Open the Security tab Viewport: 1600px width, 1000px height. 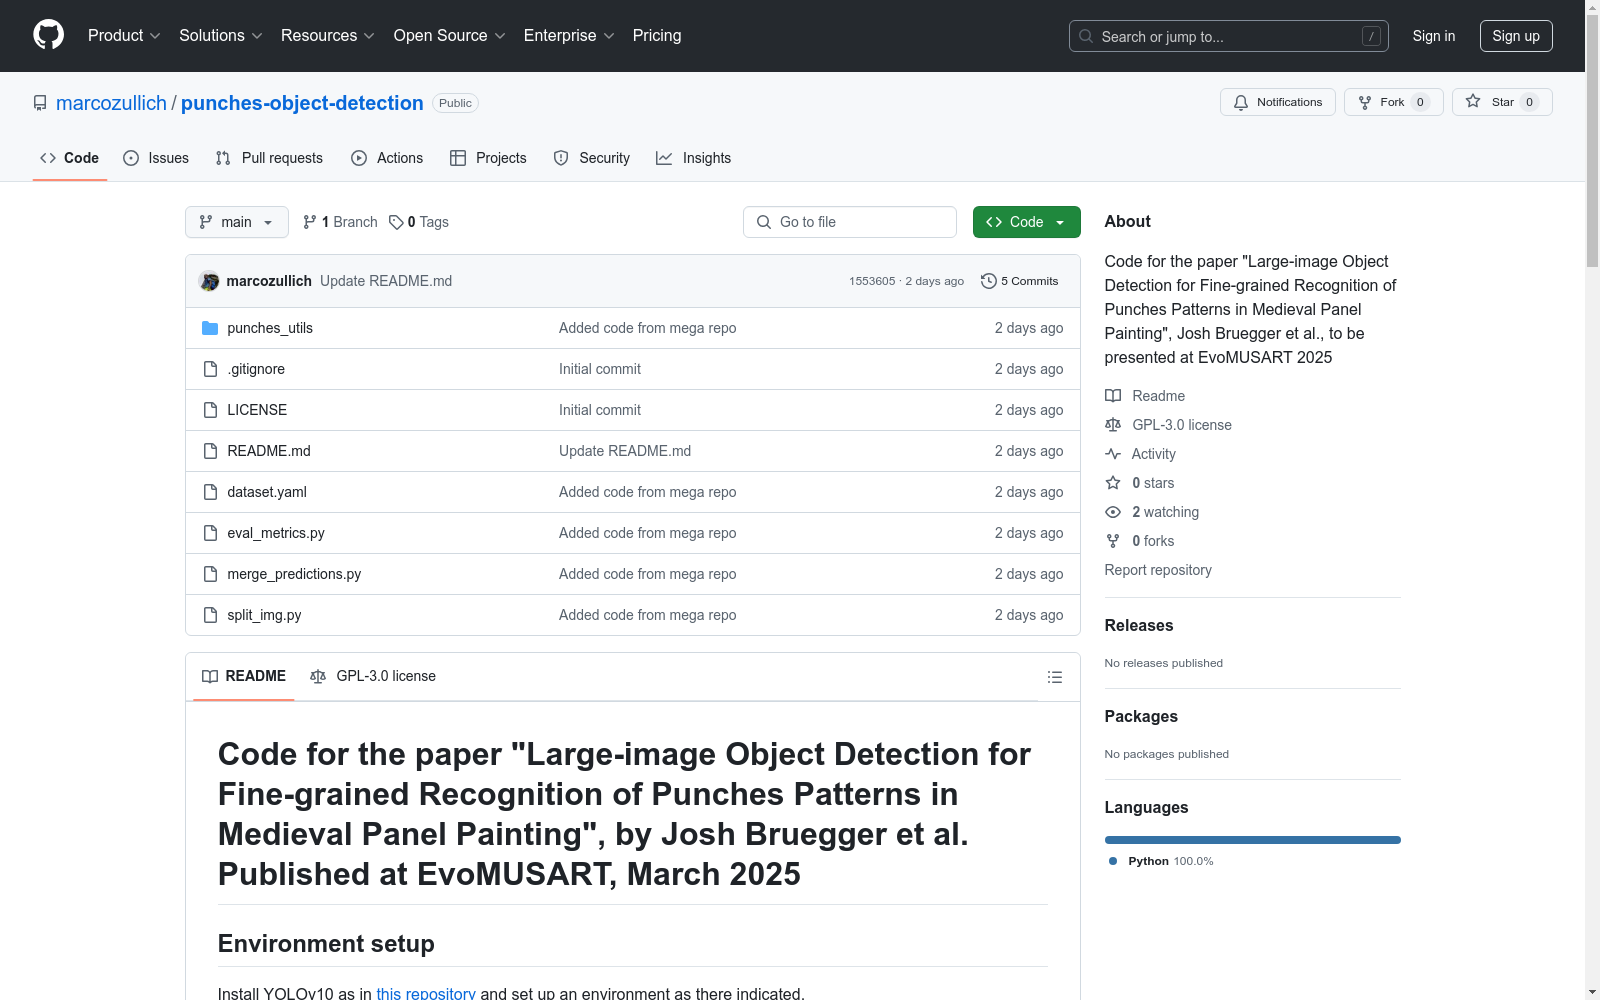click(592, 158)
